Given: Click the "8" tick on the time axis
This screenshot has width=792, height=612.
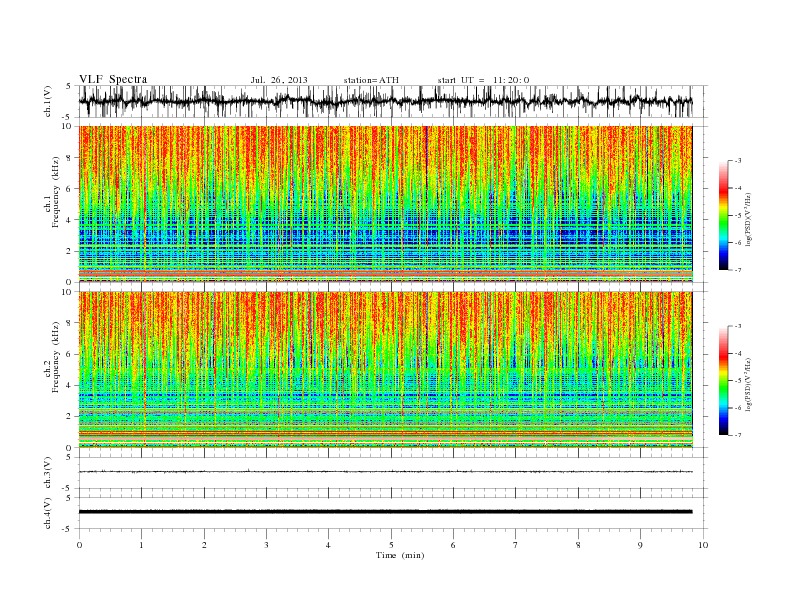Looking at the screenshot, I should (x=578, y=545).
